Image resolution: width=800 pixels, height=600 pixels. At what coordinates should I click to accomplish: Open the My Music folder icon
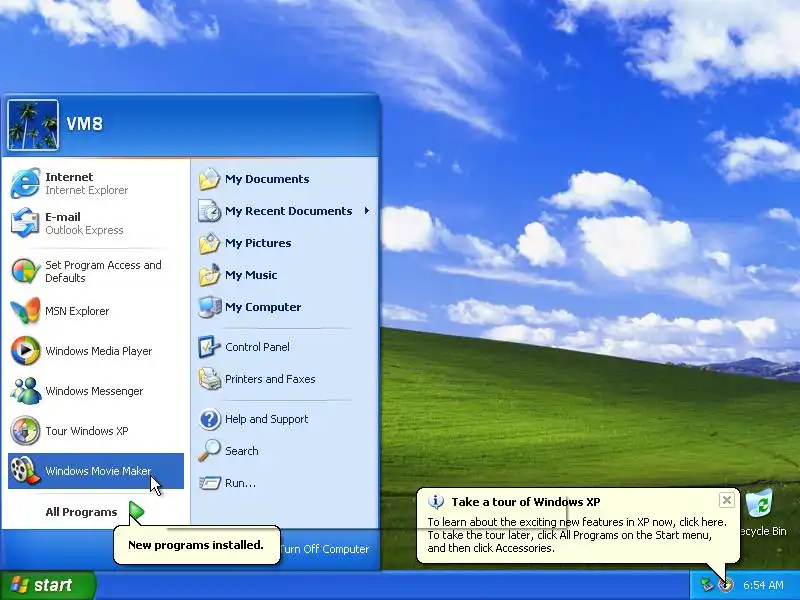point(209,275)
